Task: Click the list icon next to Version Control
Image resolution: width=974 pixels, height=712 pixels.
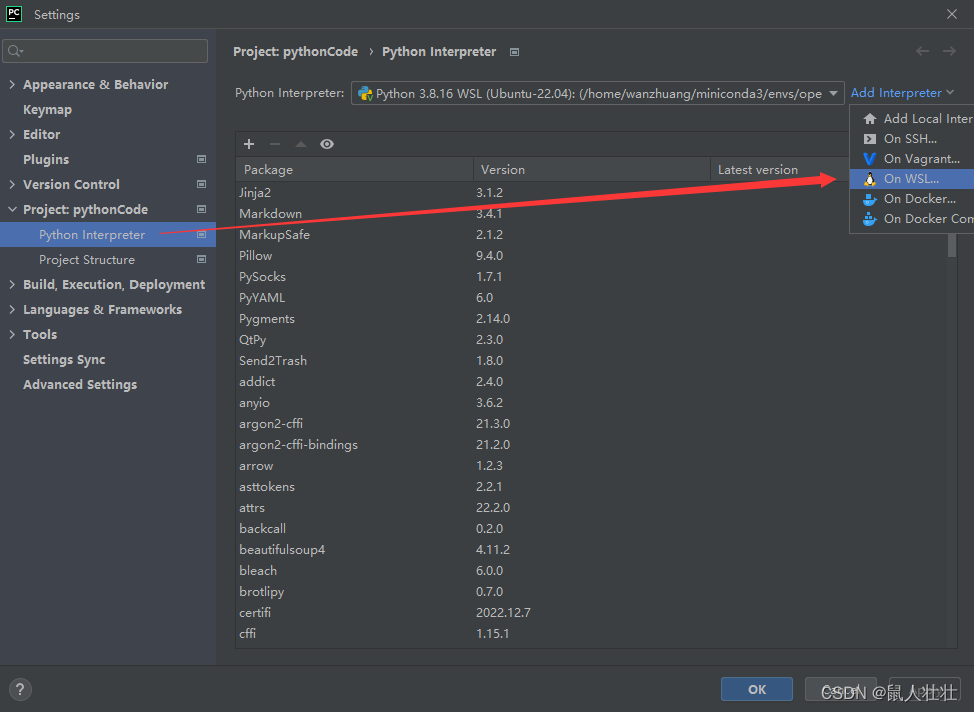Action: (201, 184)
